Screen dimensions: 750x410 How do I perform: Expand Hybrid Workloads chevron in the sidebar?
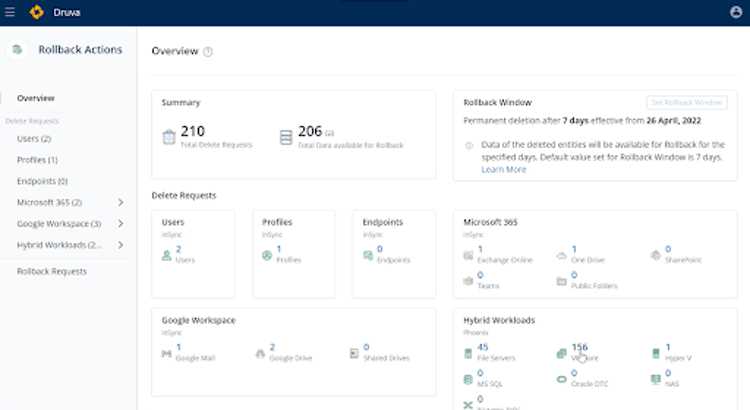tap(121, 245)
